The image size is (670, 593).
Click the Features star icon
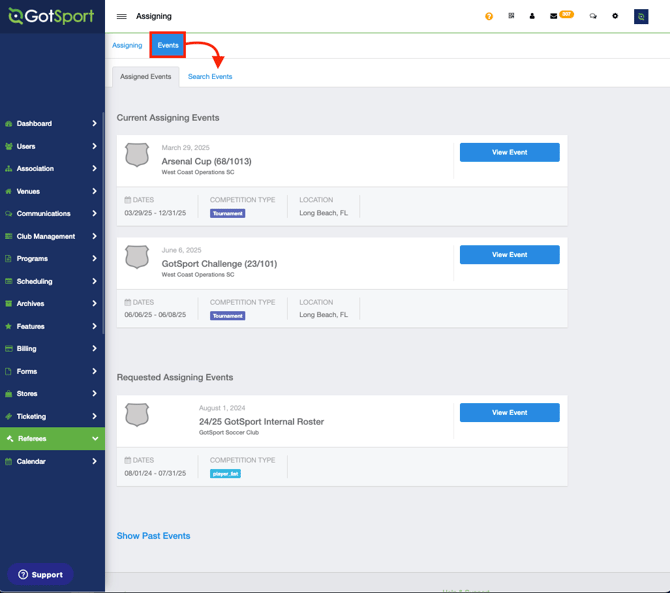[9, 326]
